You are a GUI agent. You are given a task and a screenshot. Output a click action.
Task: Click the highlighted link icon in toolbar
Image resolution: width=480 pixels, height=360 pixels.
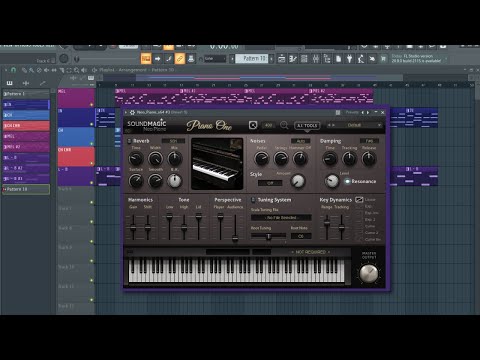tap(180, 59)
